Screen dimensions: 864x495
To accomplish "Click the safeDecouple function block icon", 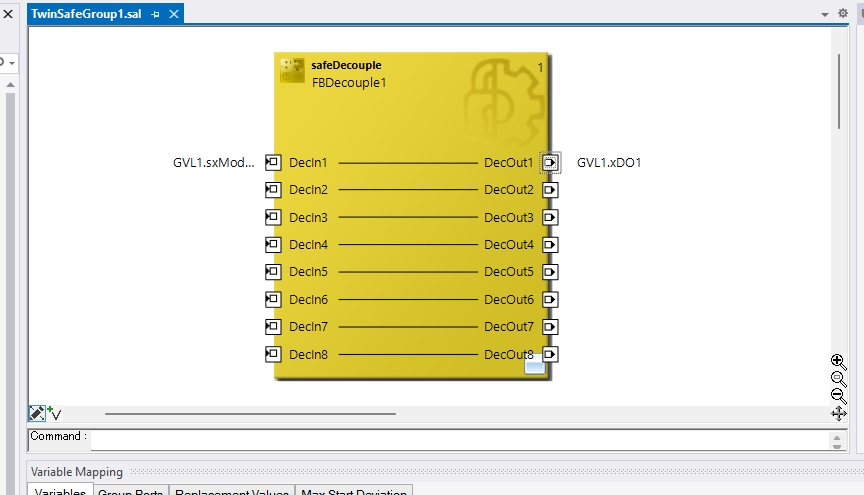I will click(291, 71).
